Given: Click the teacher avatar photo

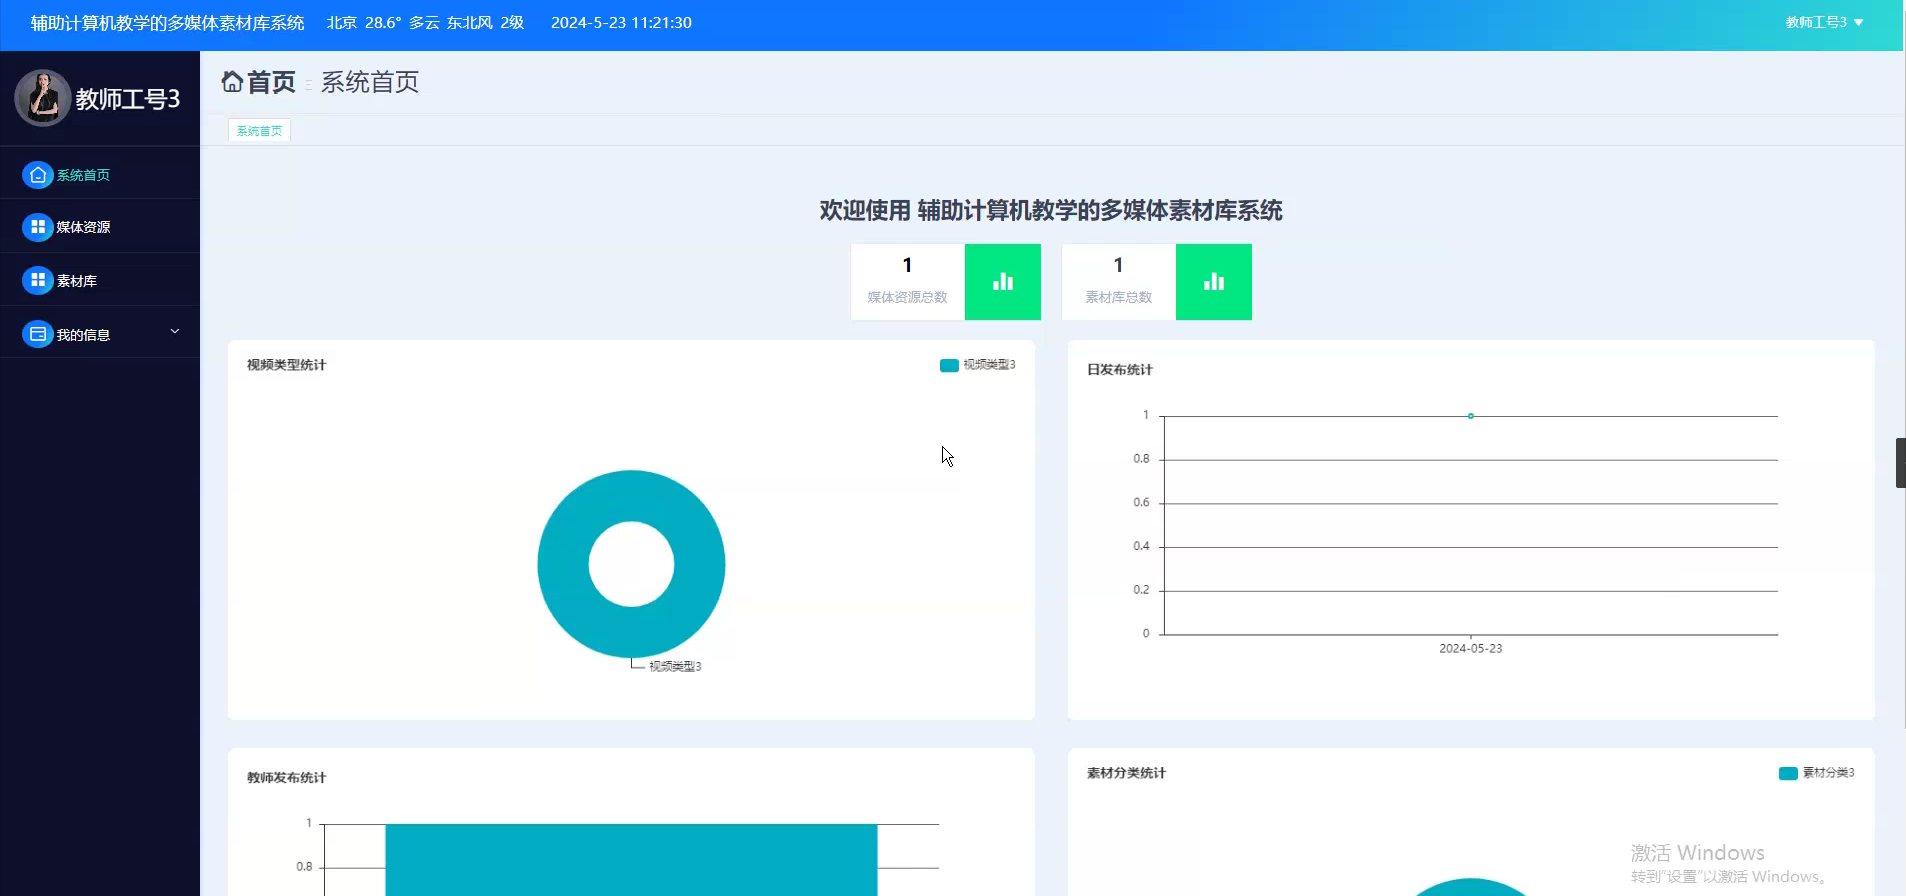Looking at the screenshot, I should [42, 98].
